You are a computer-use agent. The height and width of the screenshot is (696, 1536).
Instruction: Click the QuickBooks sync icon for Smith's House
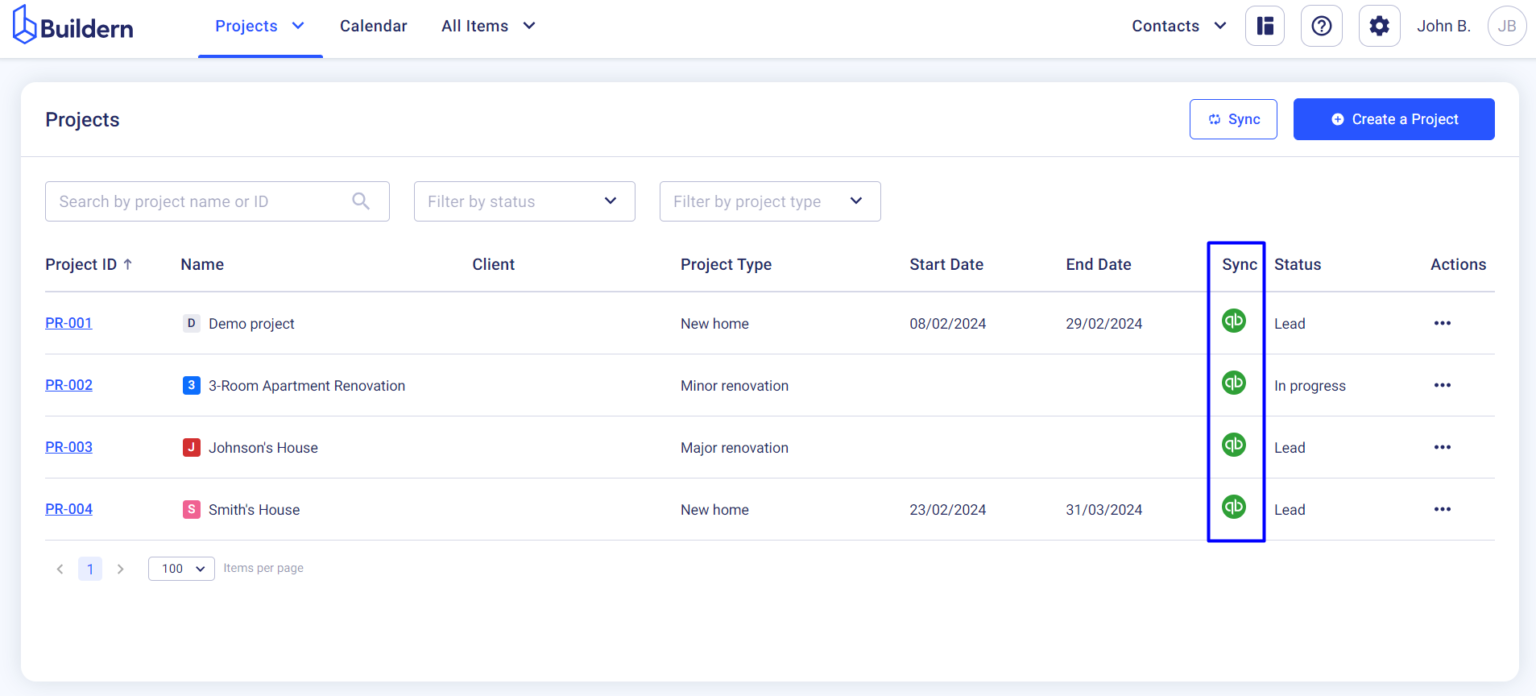tap(1234, 506)
